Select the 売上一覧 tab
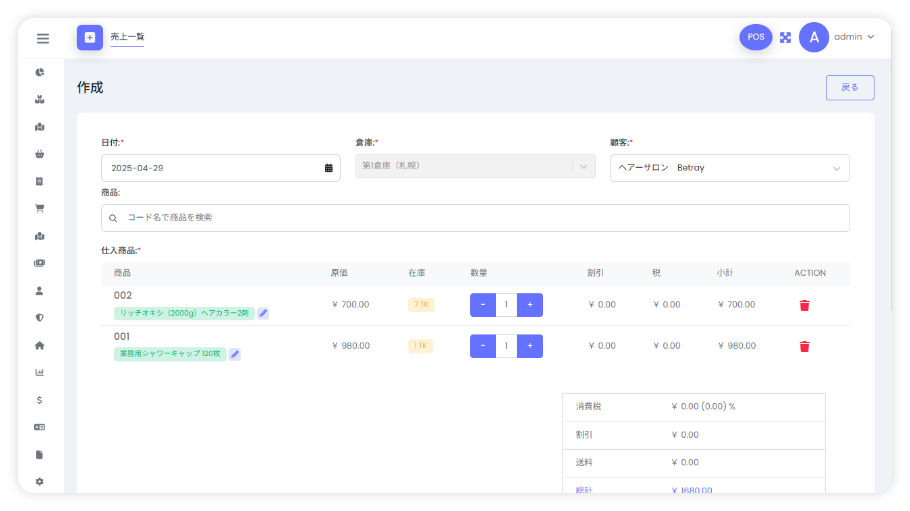Screen dimensions: 910x511 [x=127, y=37]
